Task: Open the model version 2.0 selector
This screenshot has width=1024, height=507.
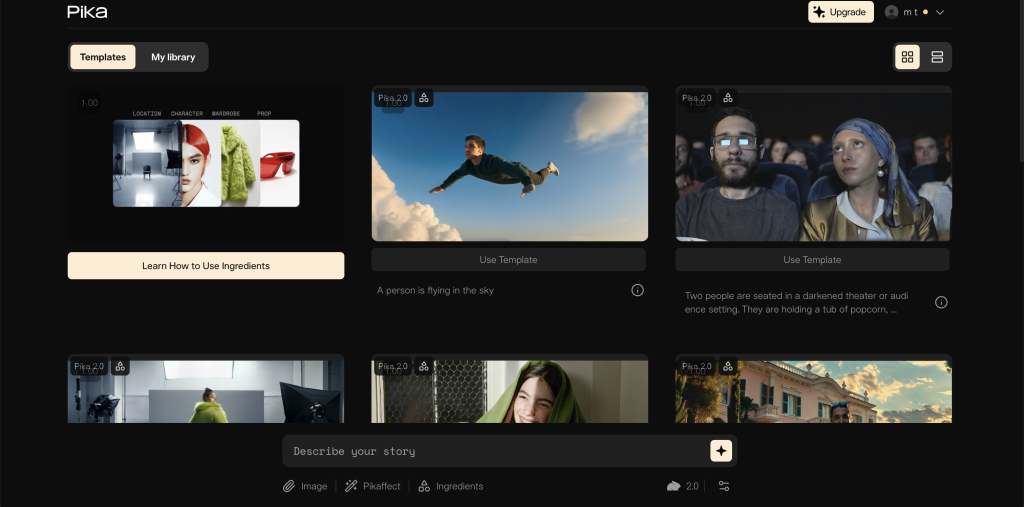Action: (x=683, y=486)
